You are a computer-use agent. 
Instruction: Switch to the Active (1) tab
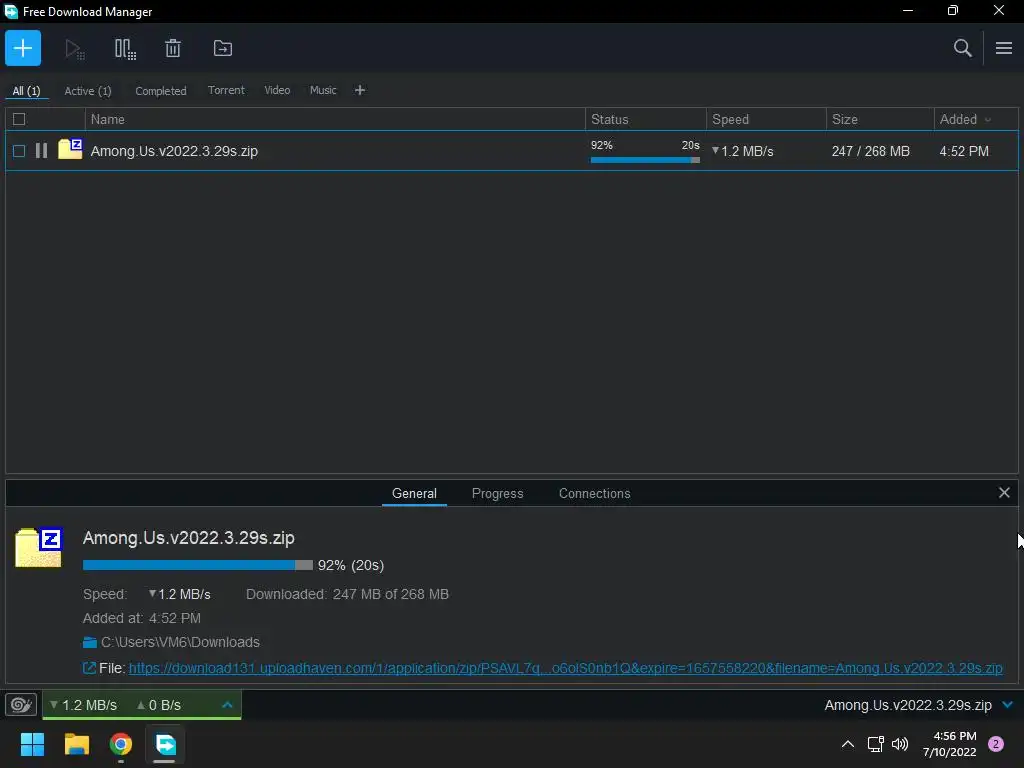click(x=88, y=91)
